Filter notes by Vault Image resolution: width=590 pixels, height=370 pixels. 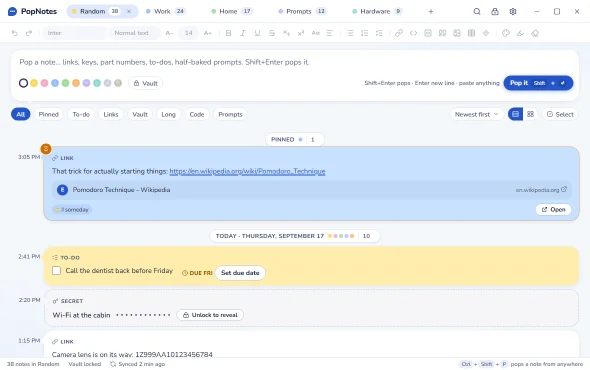tap(140, 114)
